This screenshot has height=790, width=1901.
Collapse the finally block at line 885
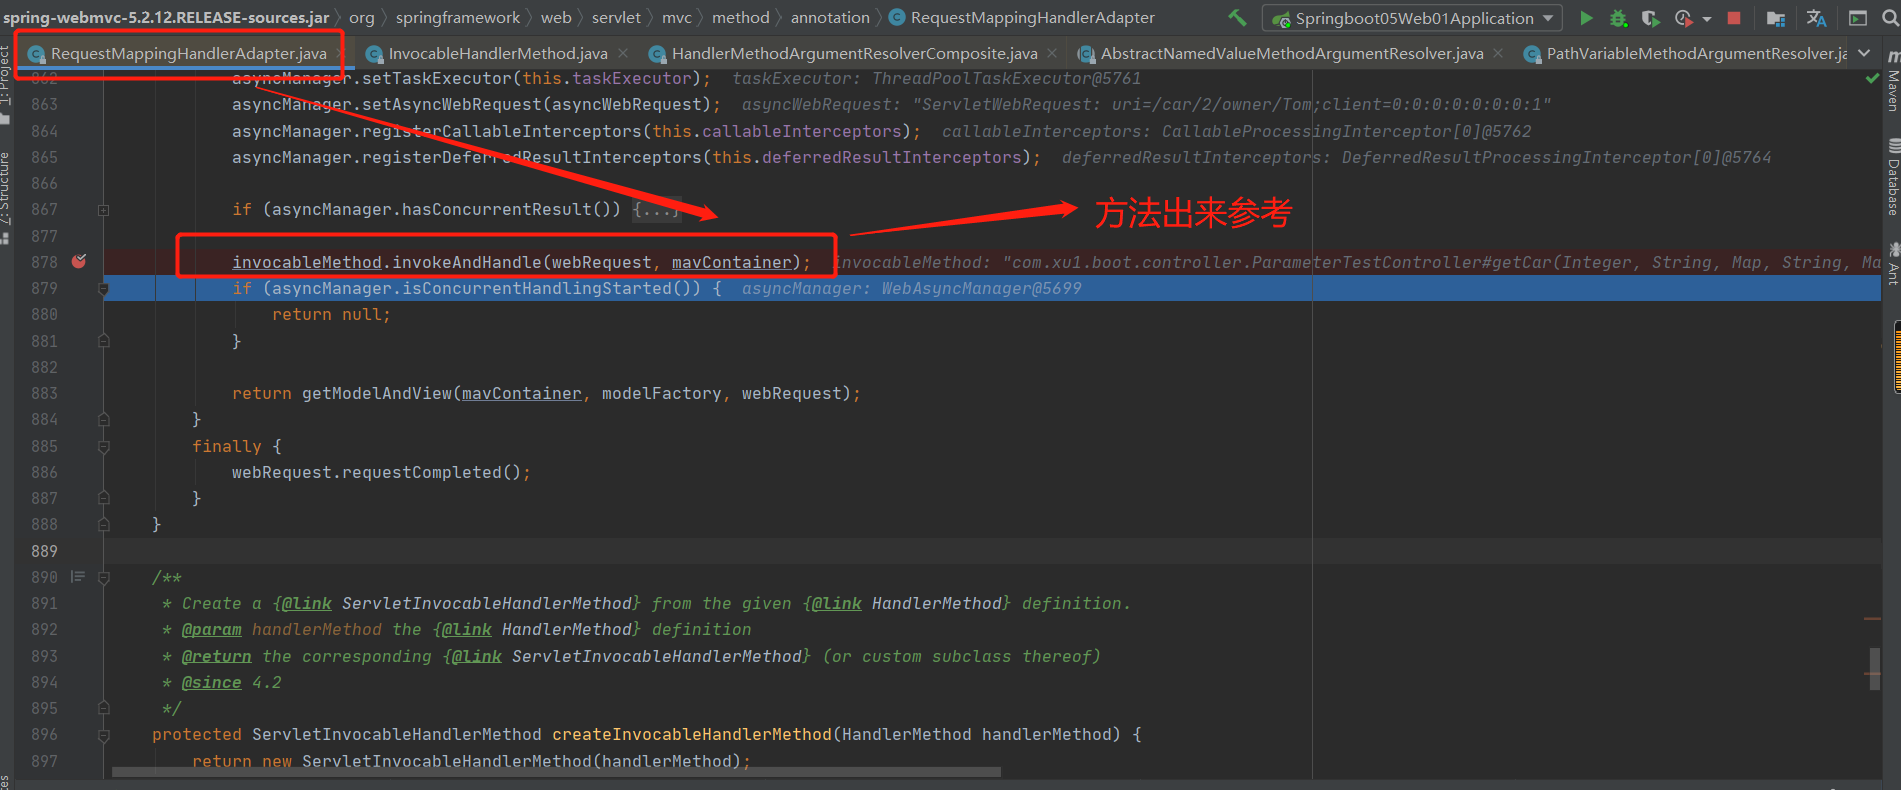[x=103, y=447]
